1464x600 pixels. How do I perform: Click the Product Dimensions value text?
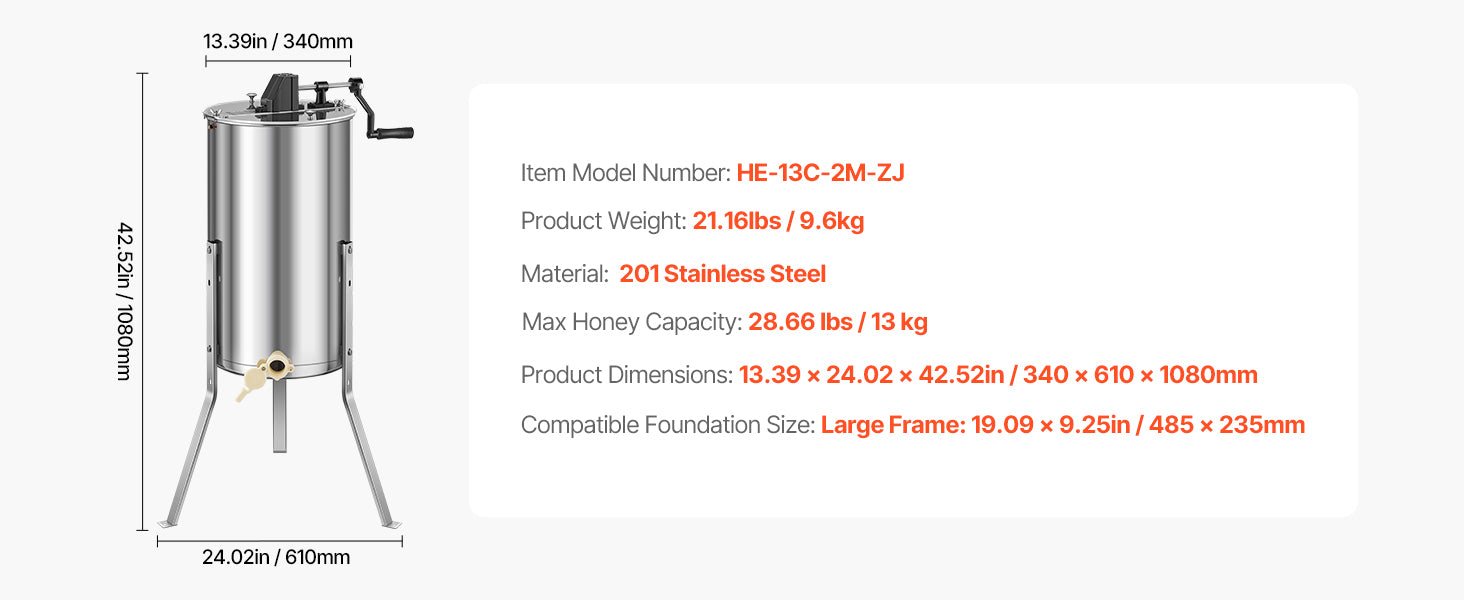click(998, 375)
